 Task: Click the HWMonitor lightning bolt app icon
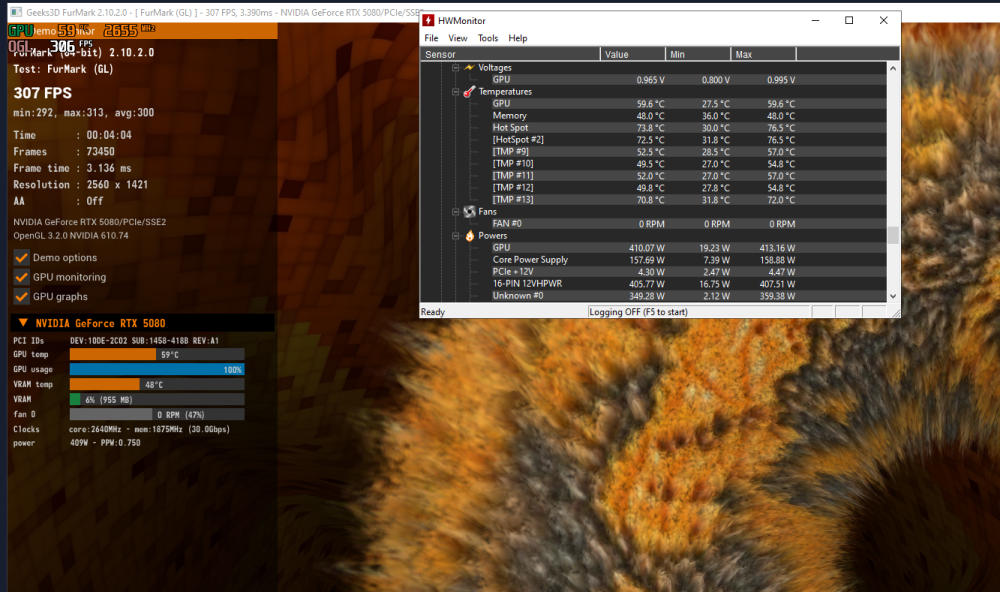point(429,20)
